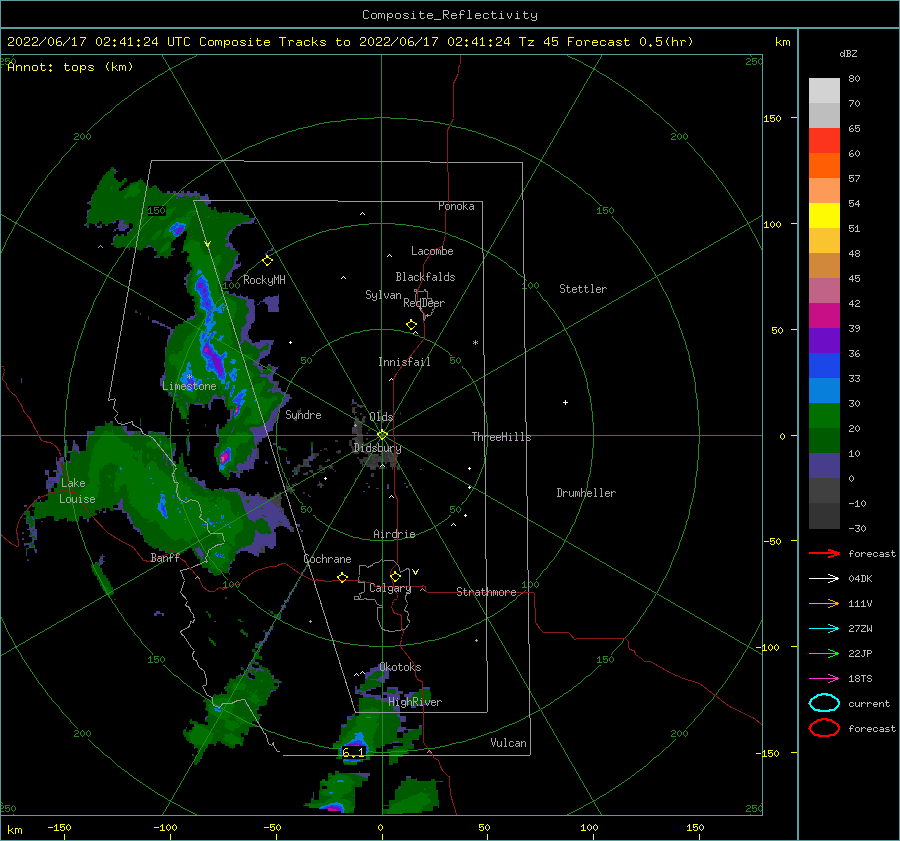
Task: Click the 'Annot: tops (km)' annotation text
Action: (x=70, y=67)
